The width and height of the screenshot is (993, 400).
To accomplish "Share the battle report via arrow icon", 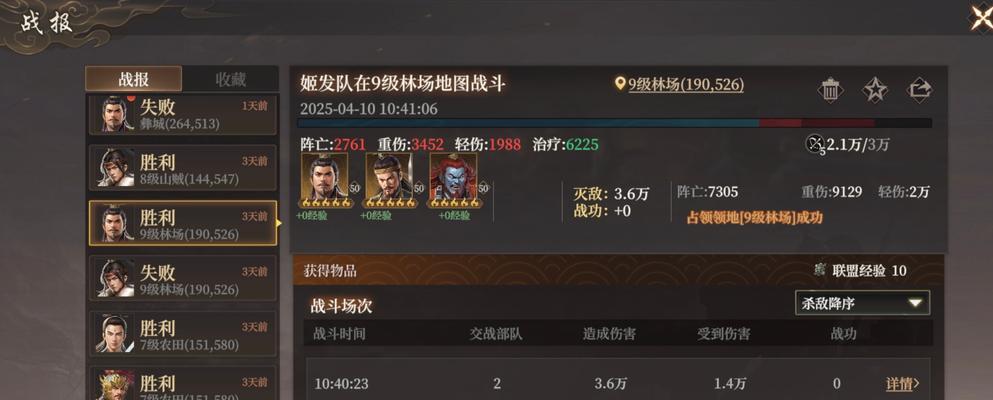I will pyautogui.click(x=919, y=89).
